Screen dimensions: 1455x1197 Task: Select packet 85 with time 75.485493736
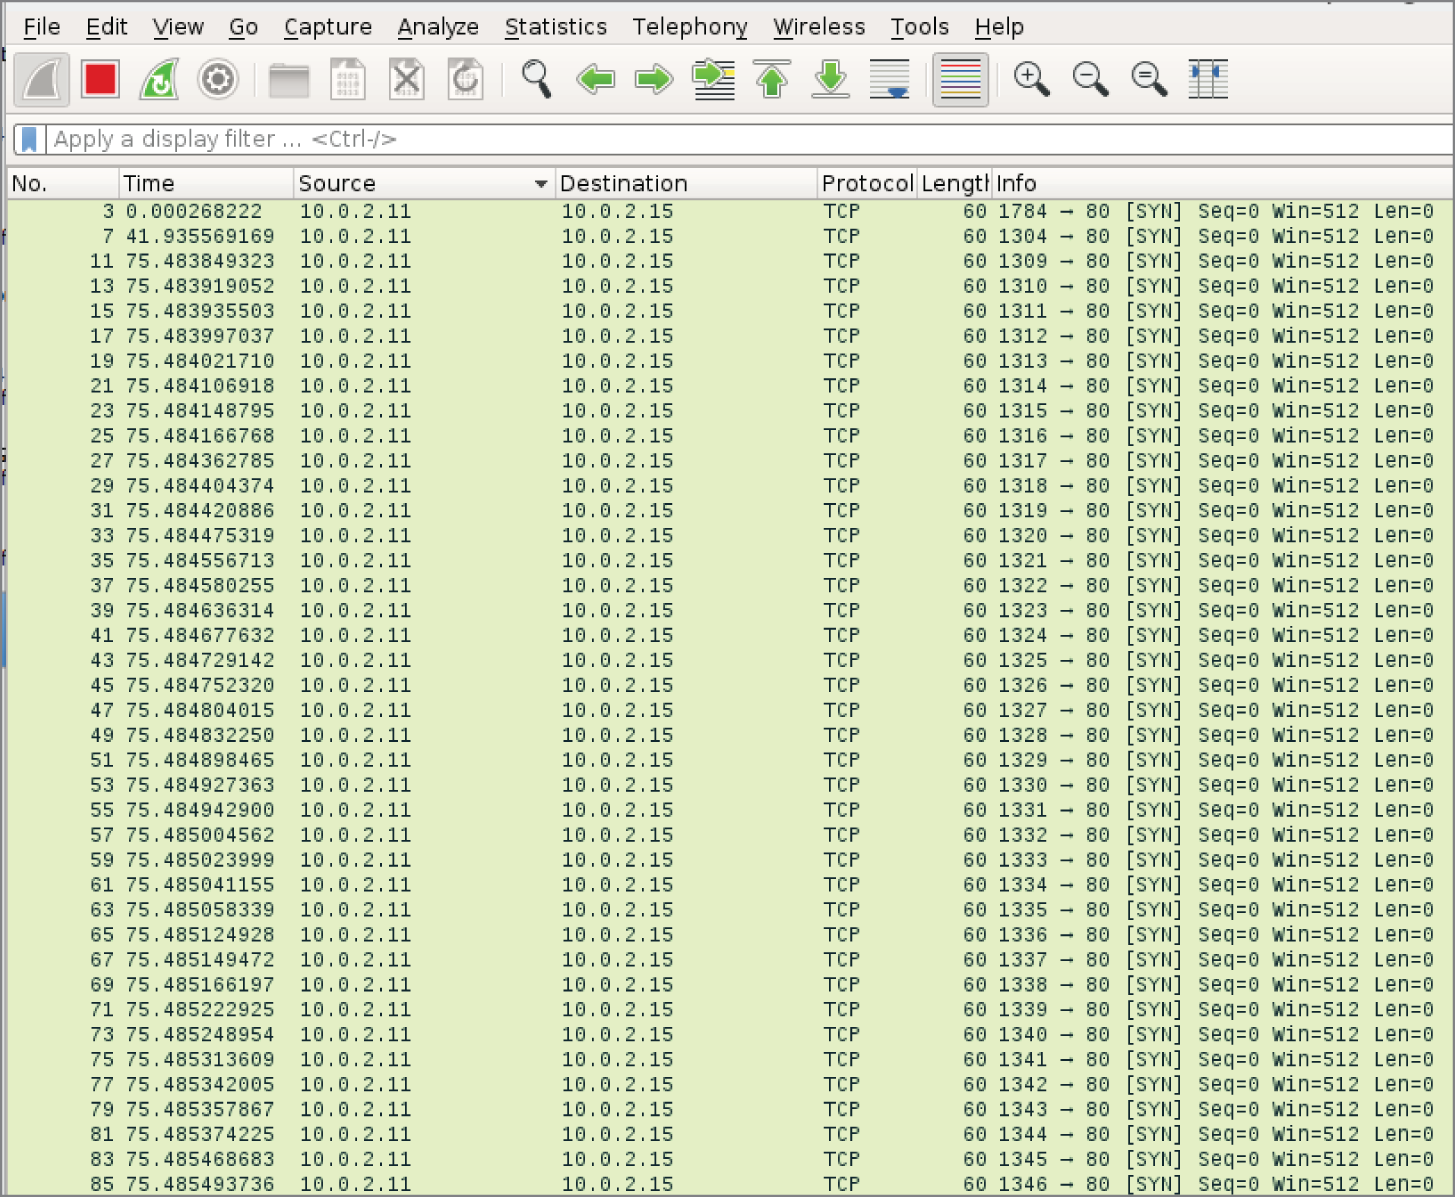(730, 1184)
